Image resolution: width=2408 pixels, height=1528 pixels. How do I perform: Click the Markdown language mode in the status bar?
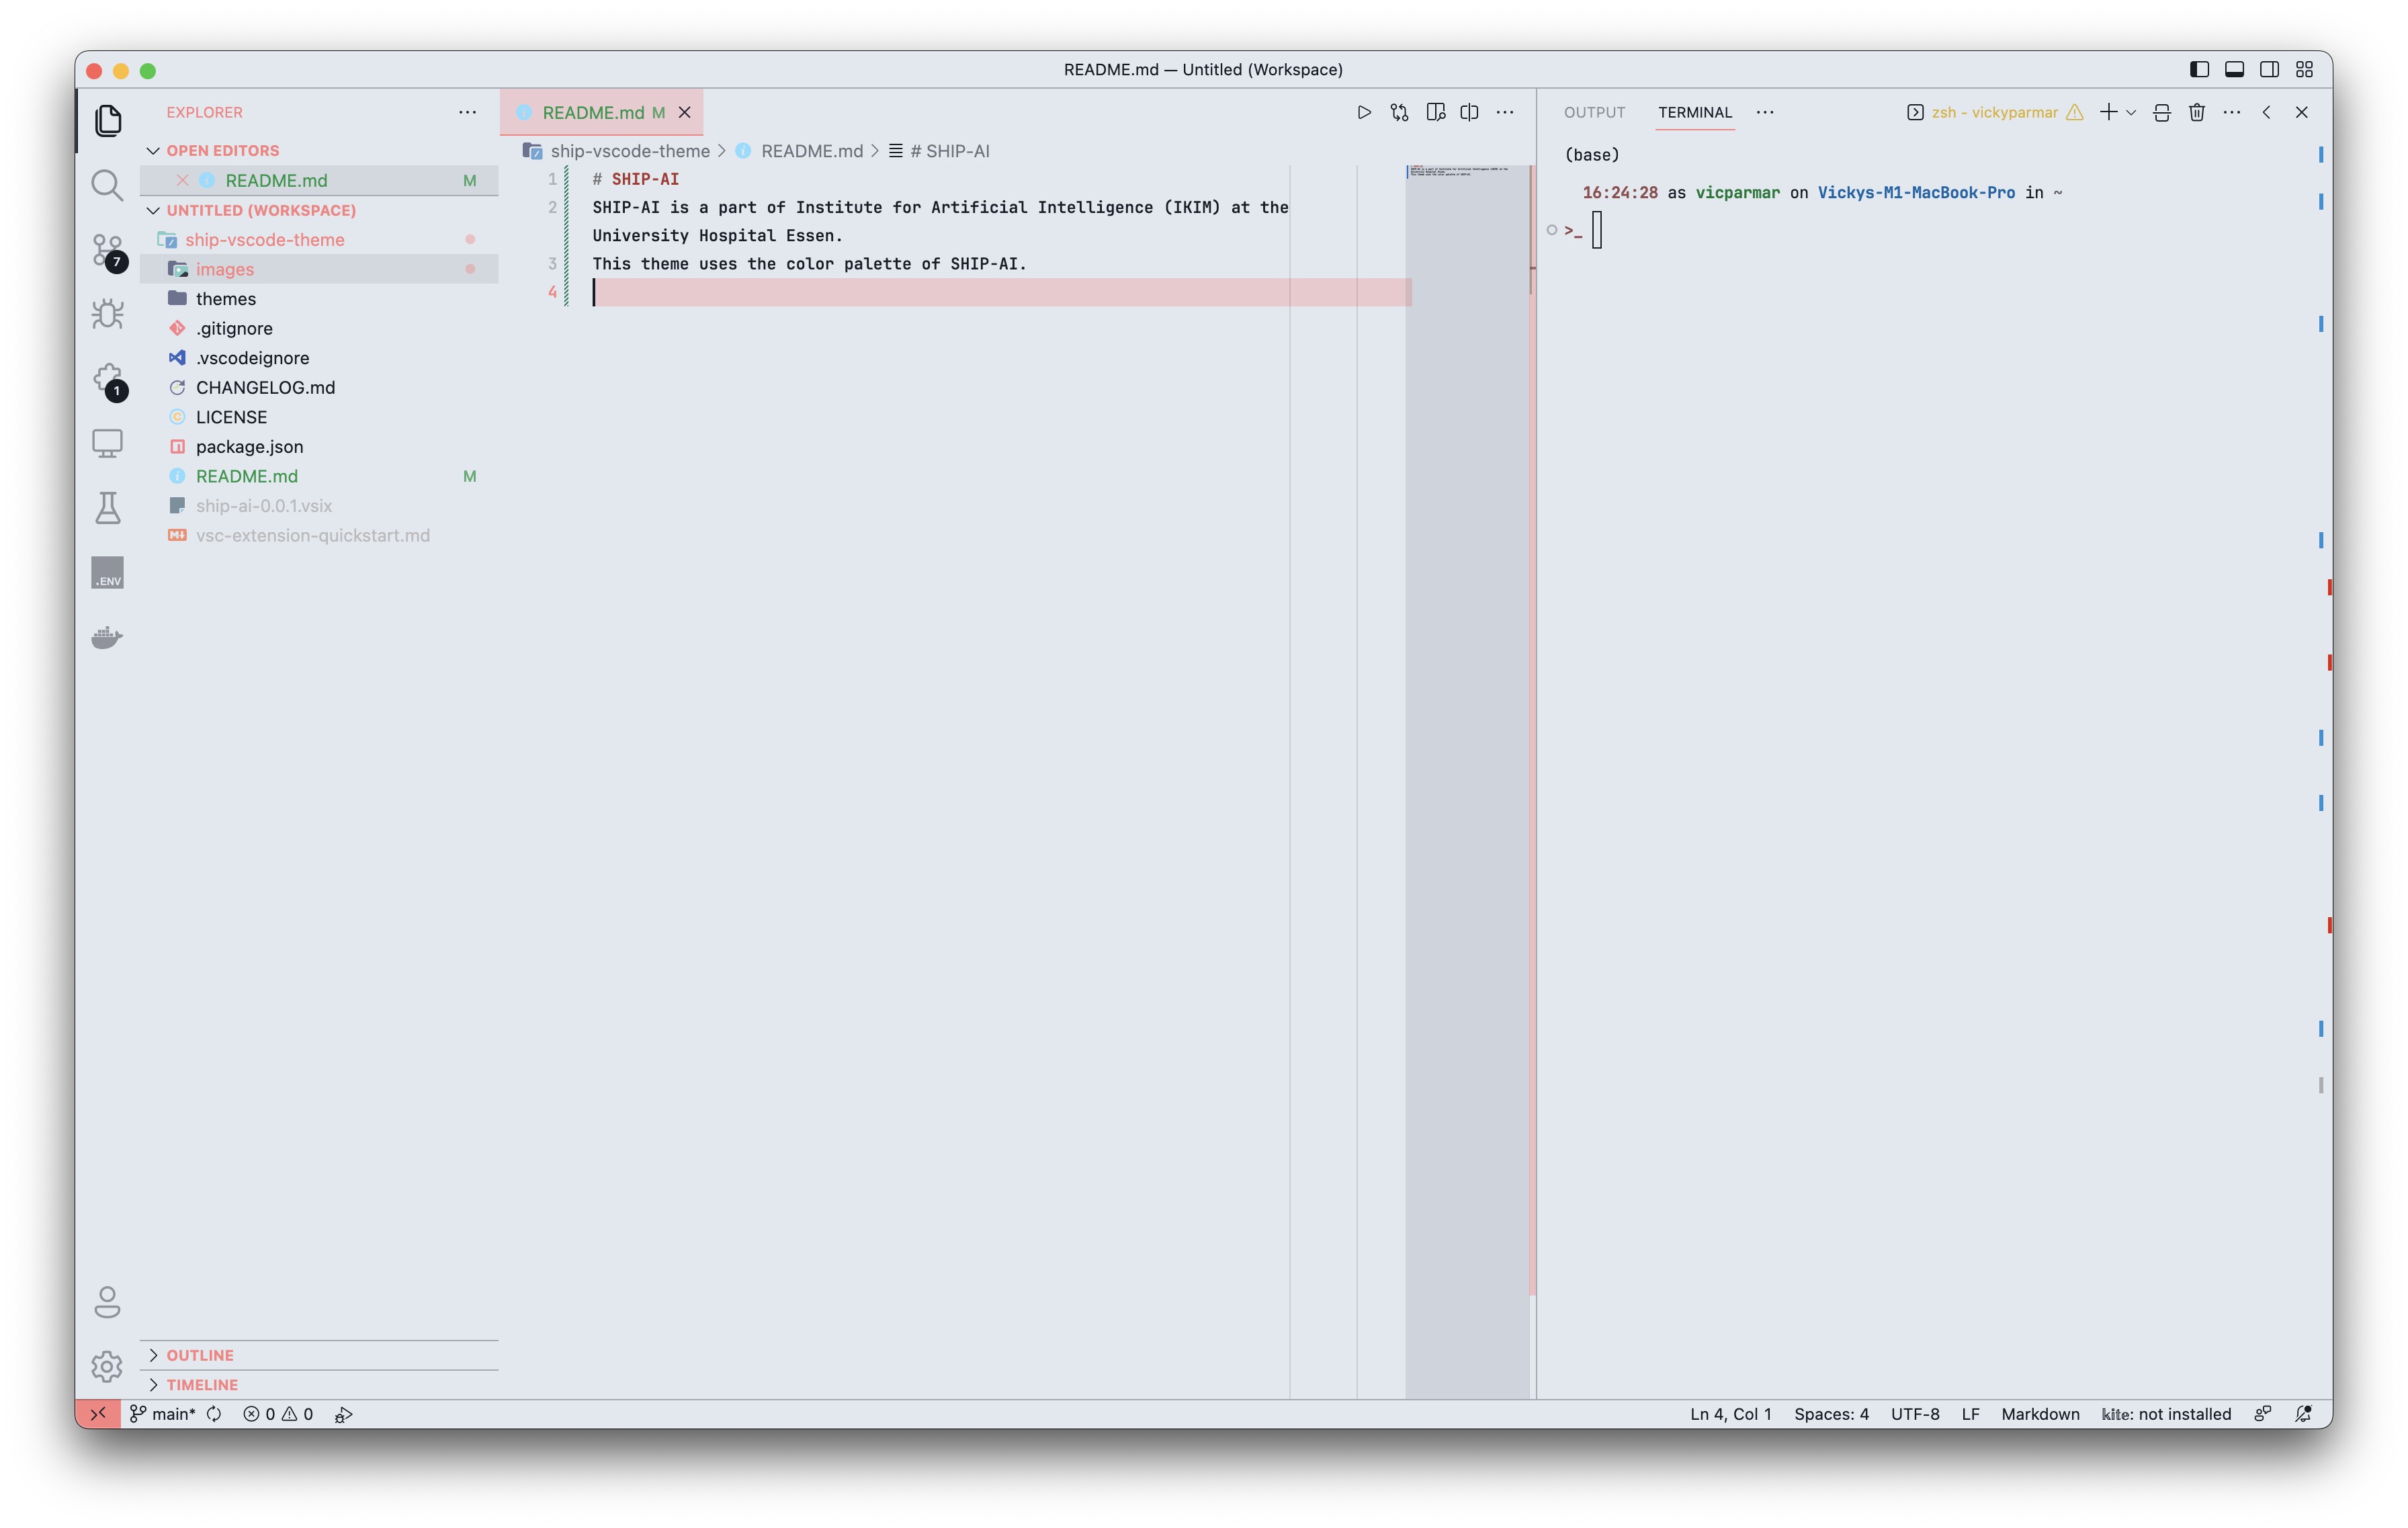(2040, 1414)
